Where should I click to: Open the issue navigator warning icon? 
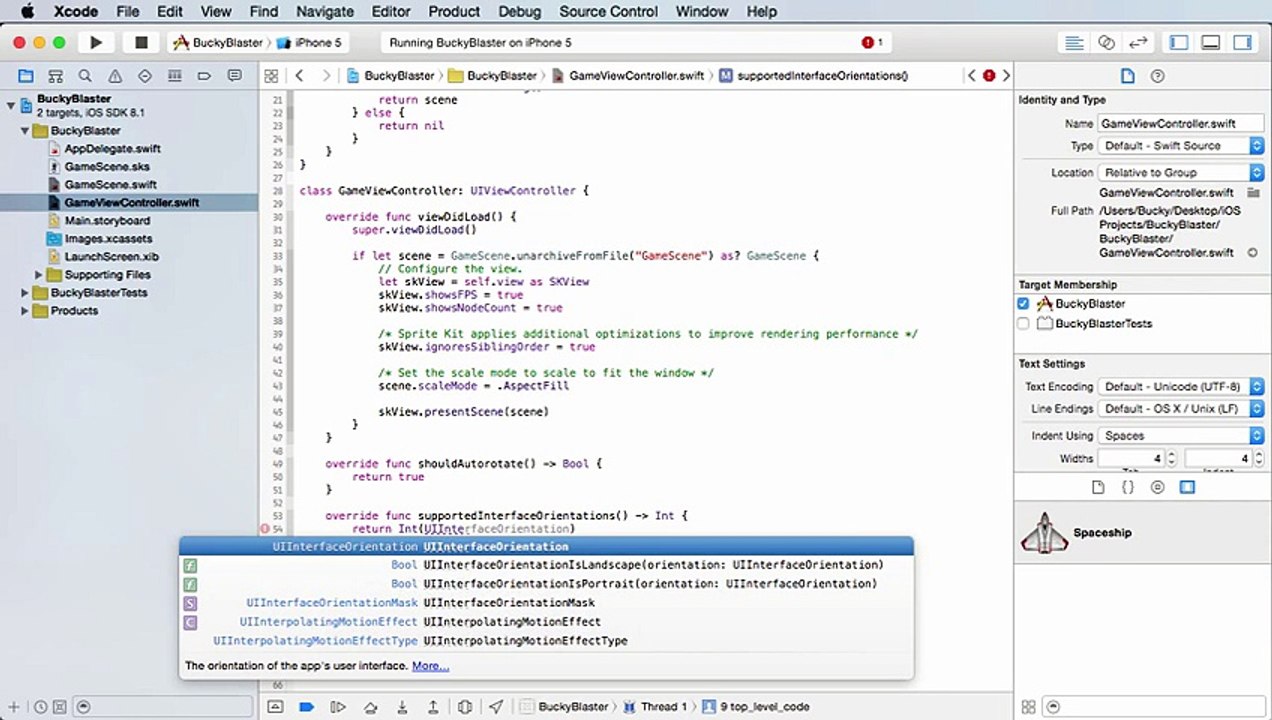coord(115,76)
